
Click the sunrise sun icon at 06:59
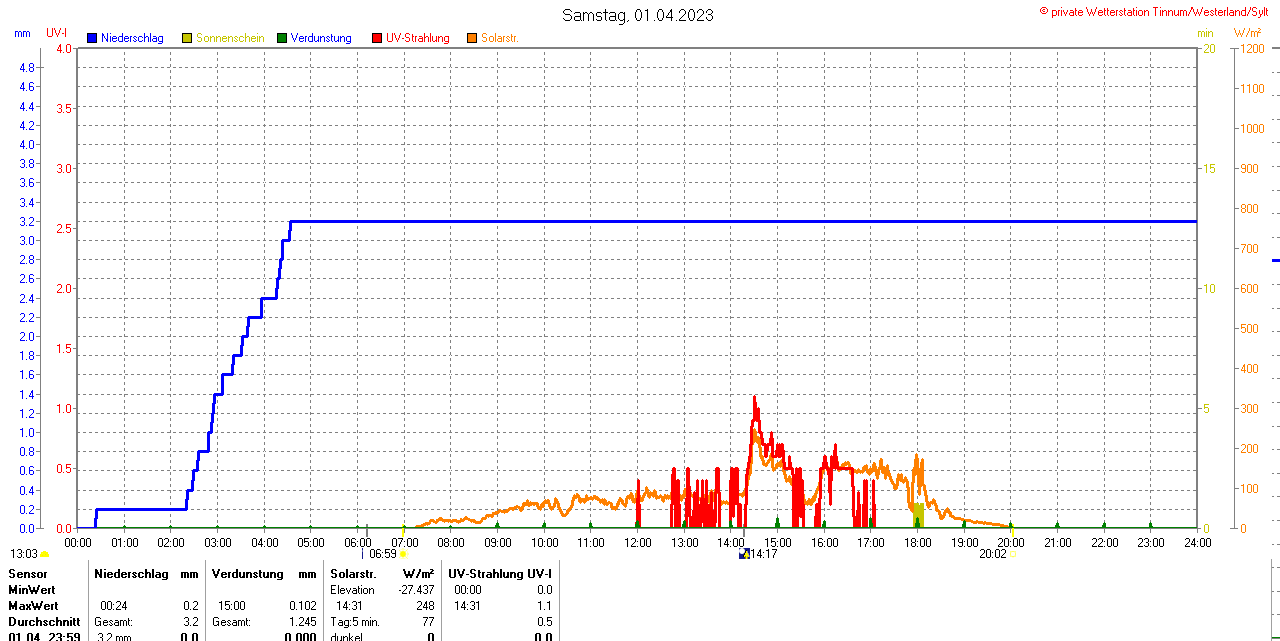click(x=403, y=553)
